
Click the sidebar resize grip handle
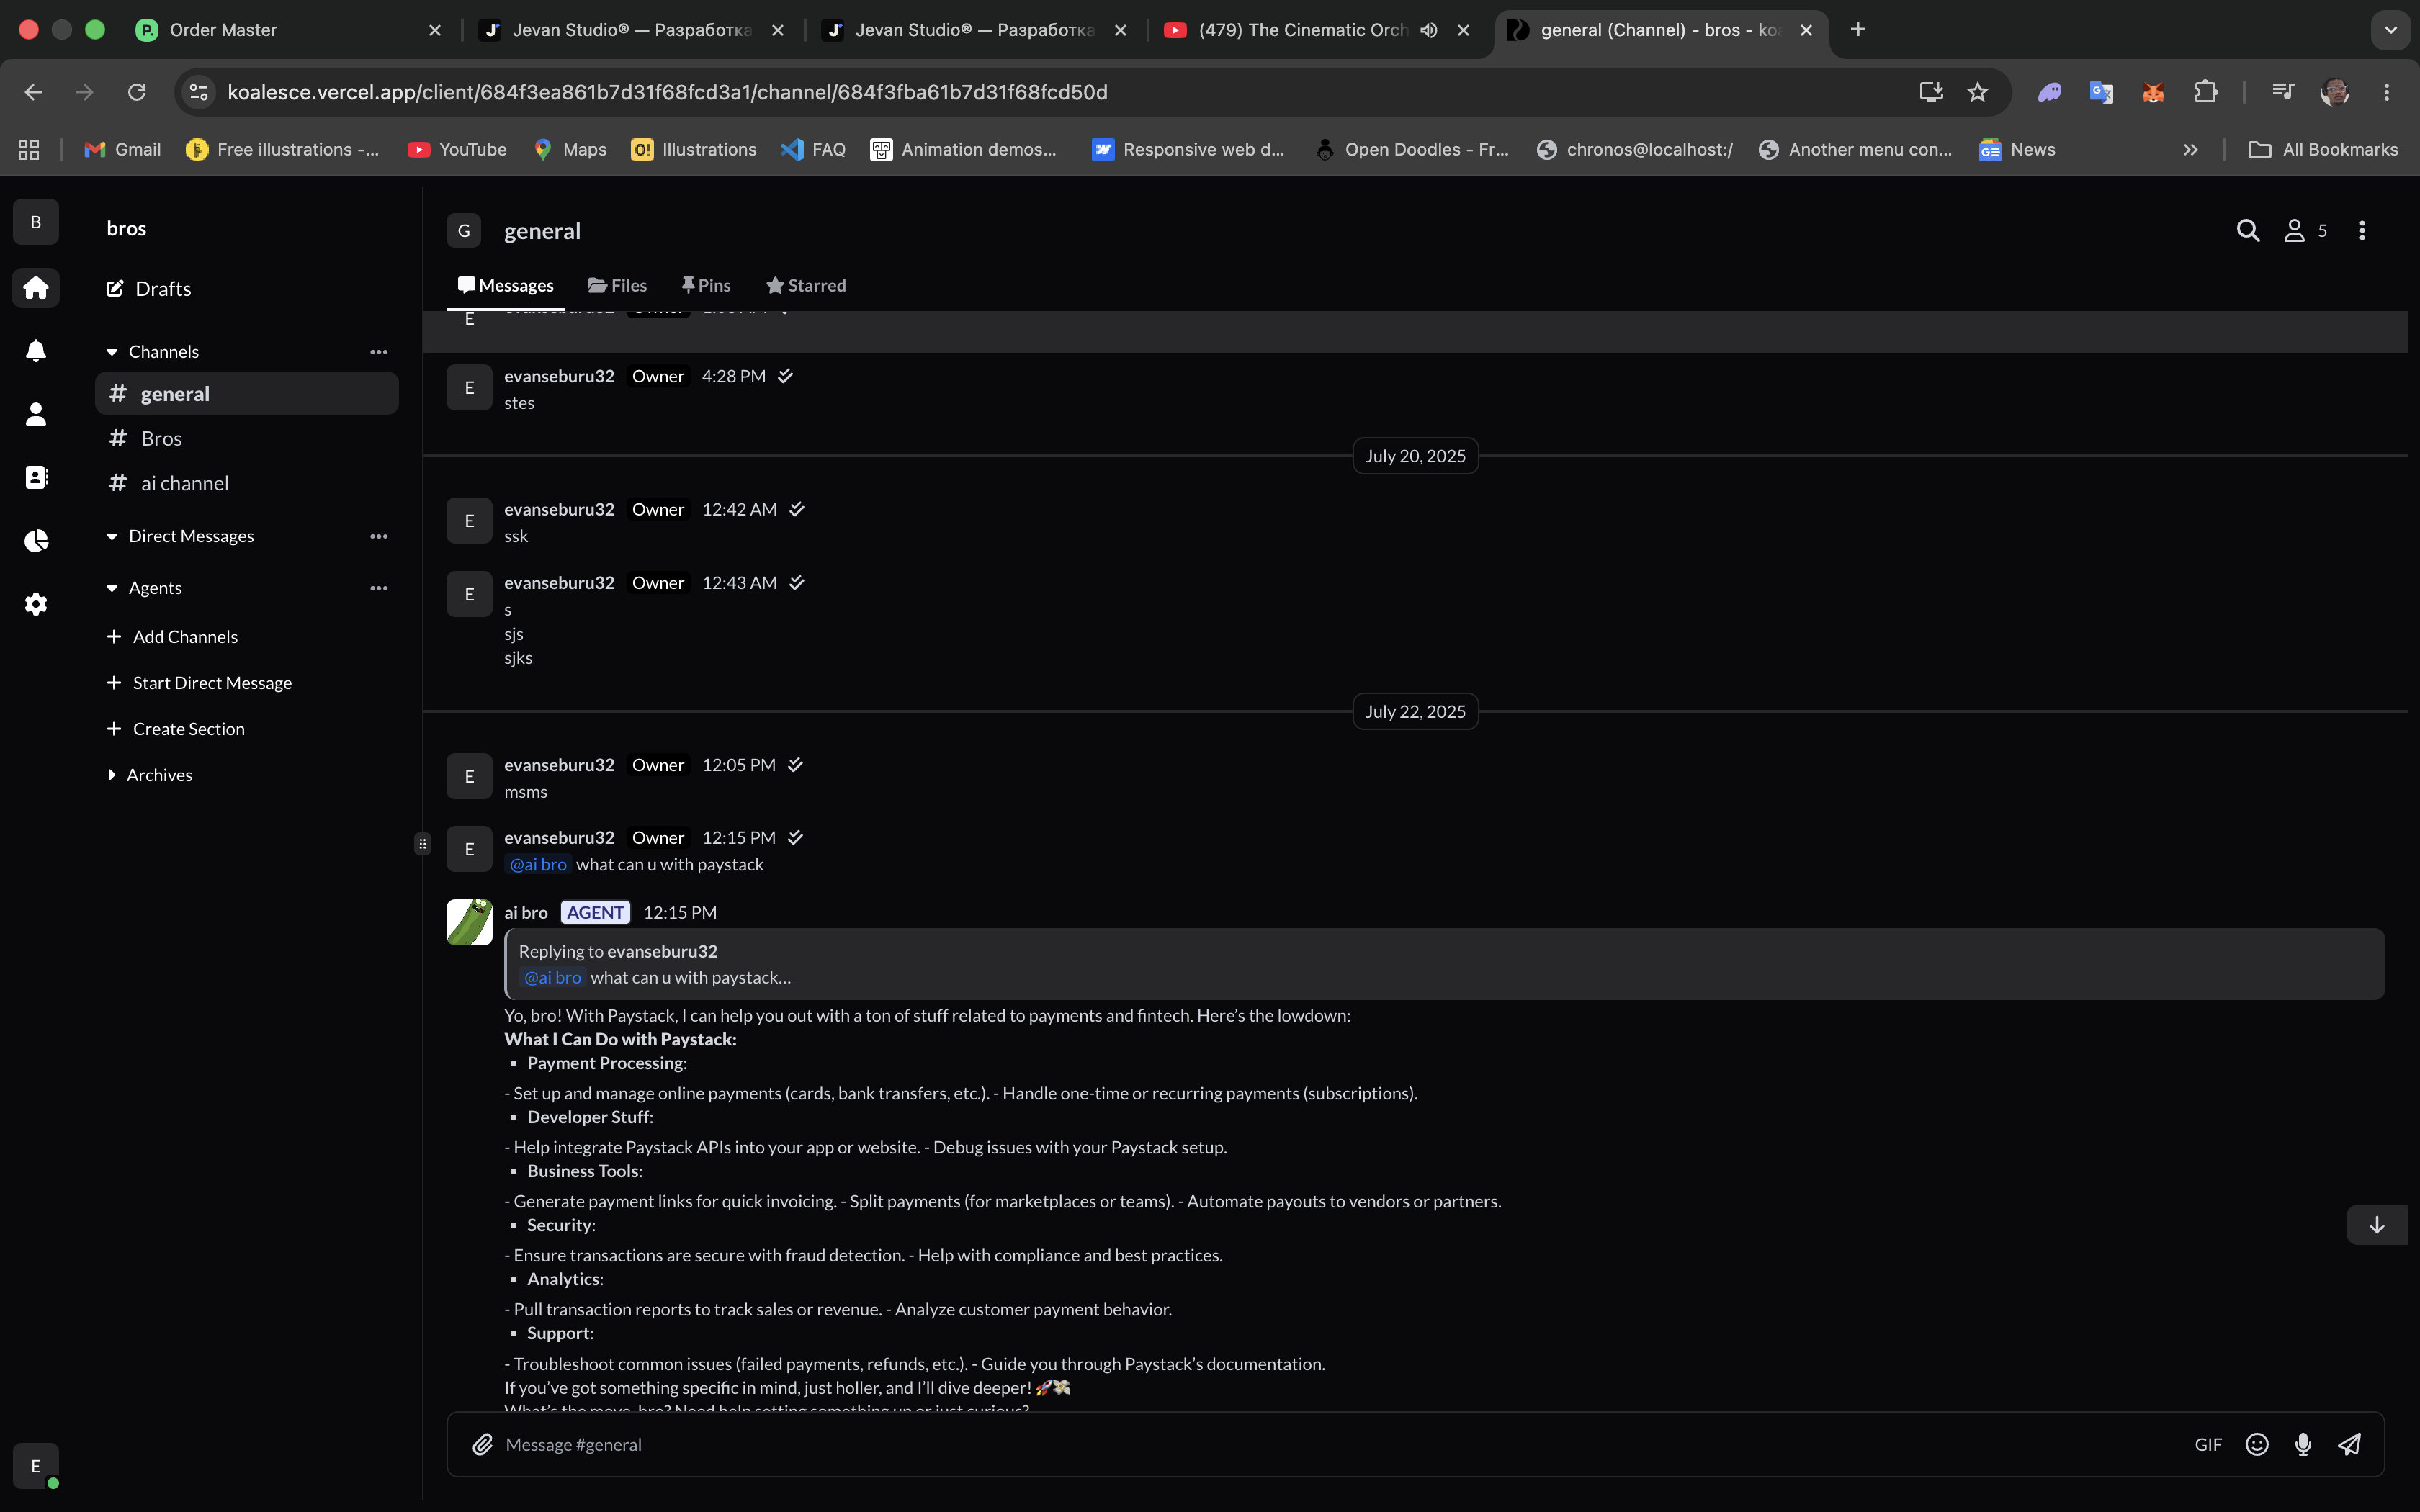coord(423,844)
